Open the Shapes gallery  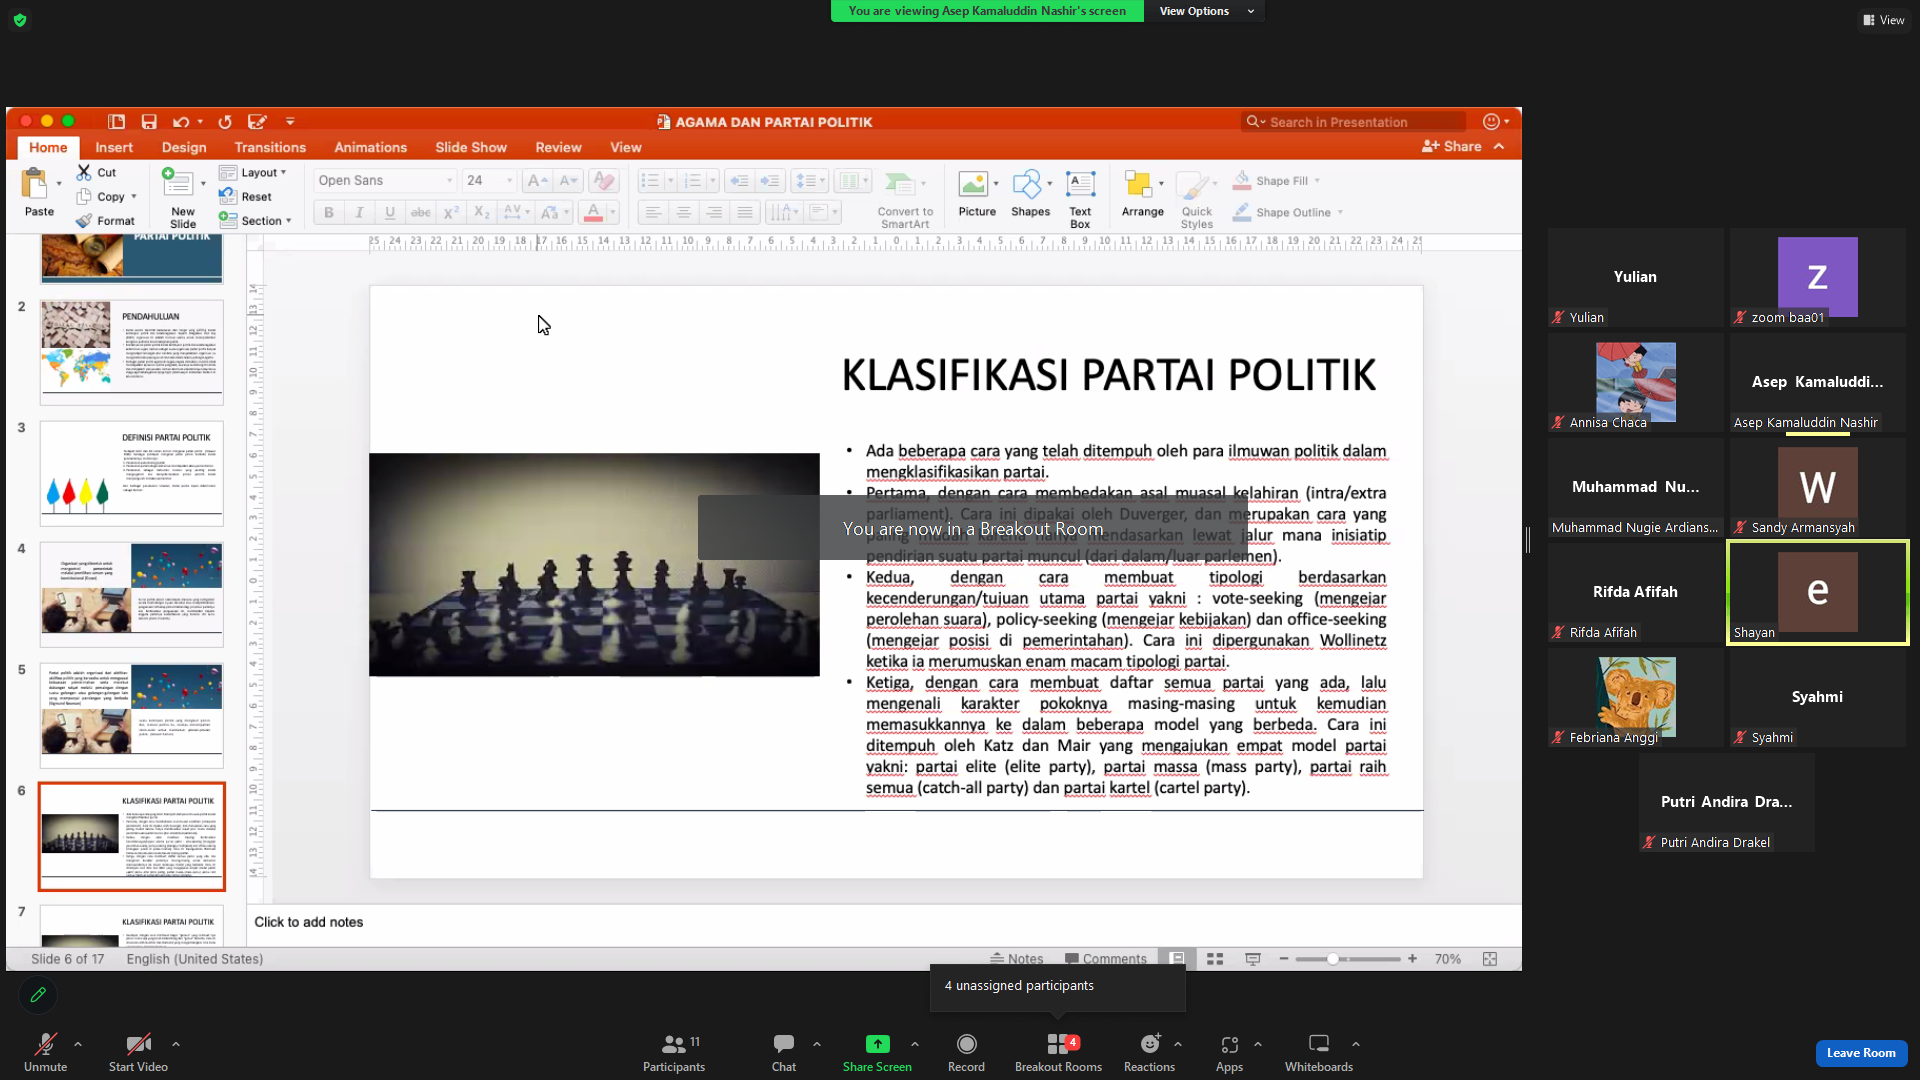1030,193
